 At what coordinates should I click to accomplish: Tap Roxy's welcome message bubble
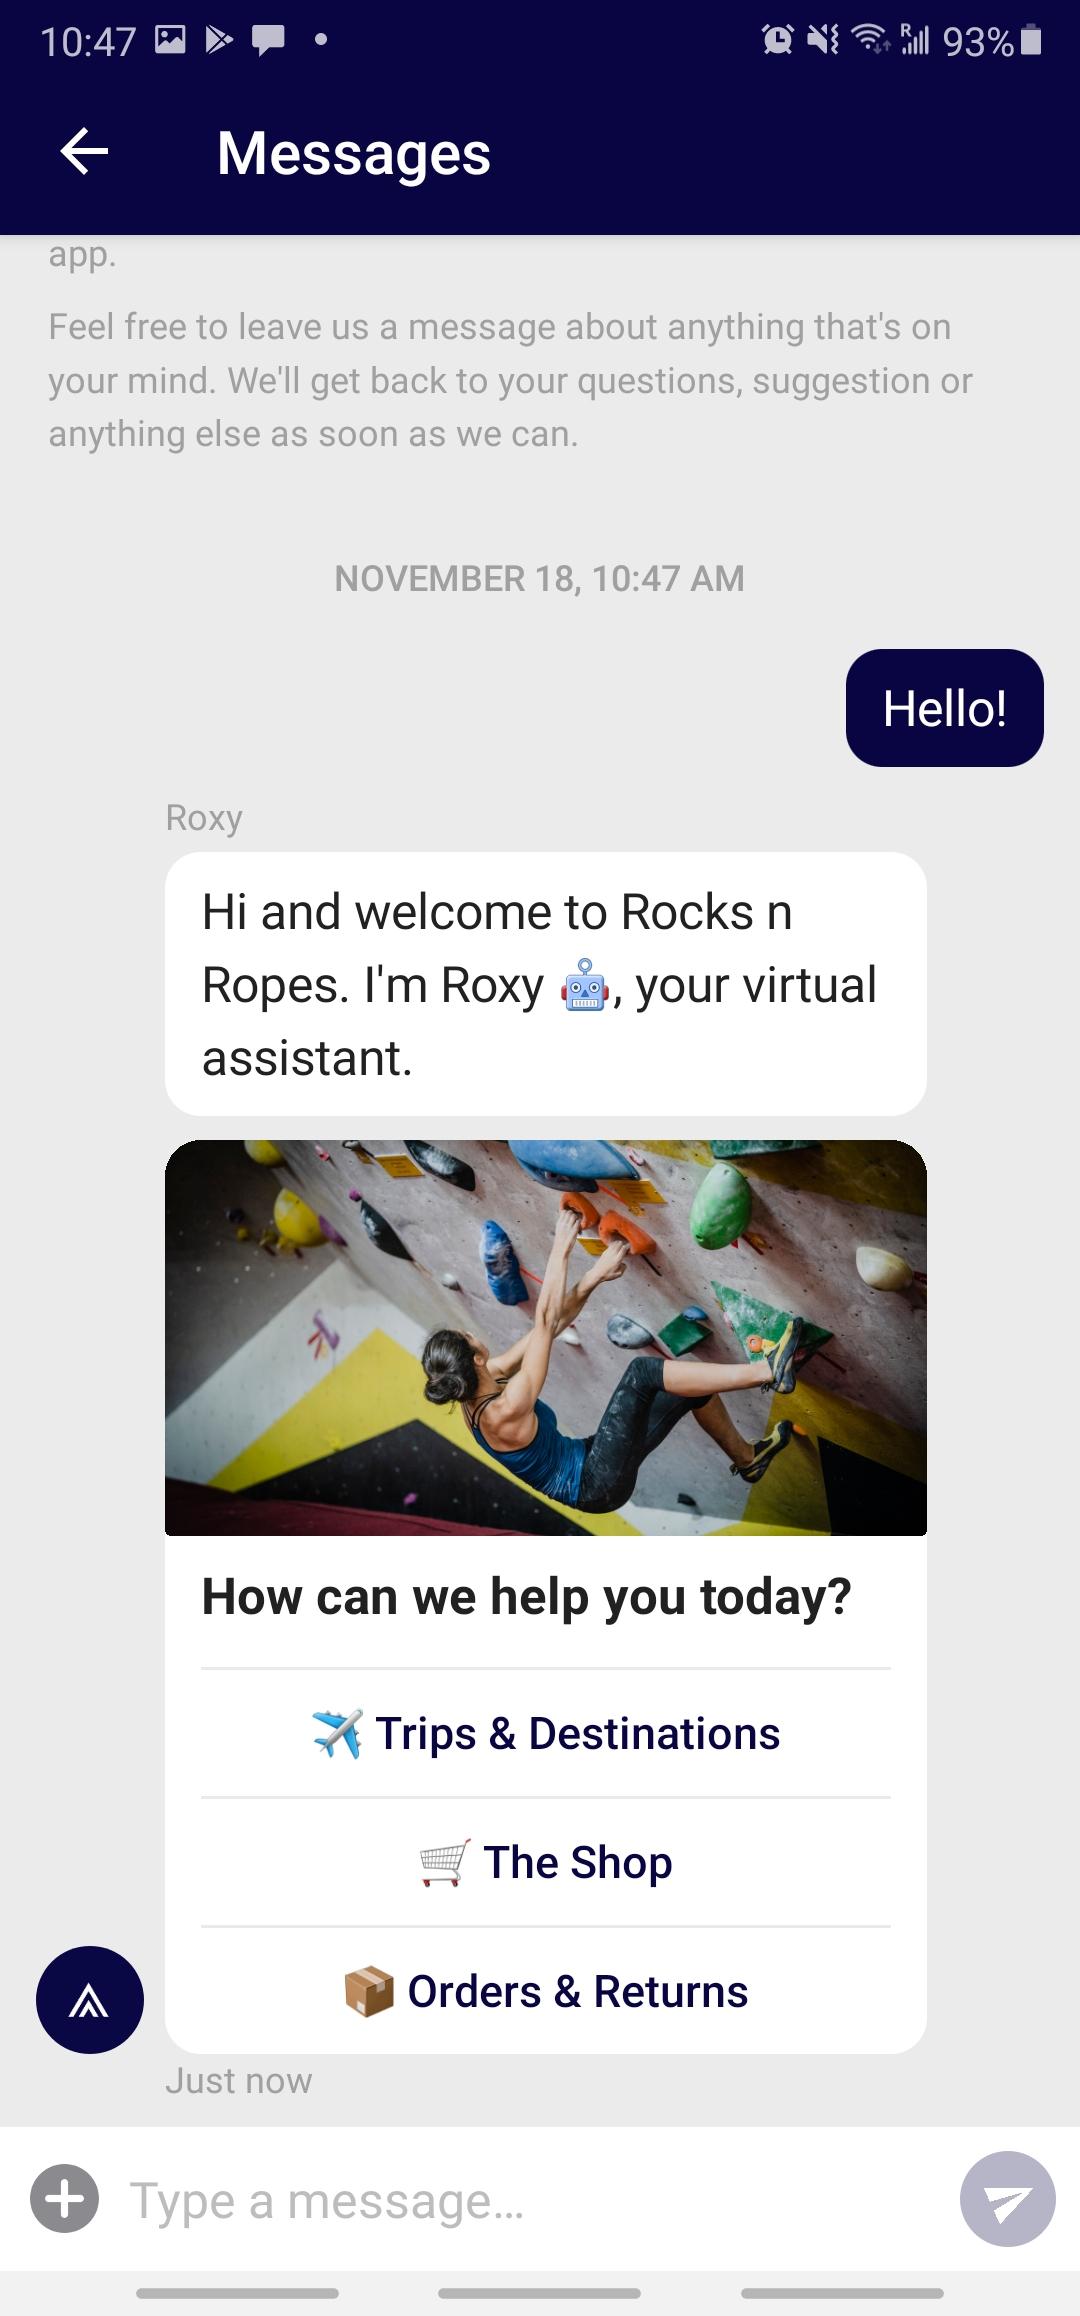pos(546,984)
